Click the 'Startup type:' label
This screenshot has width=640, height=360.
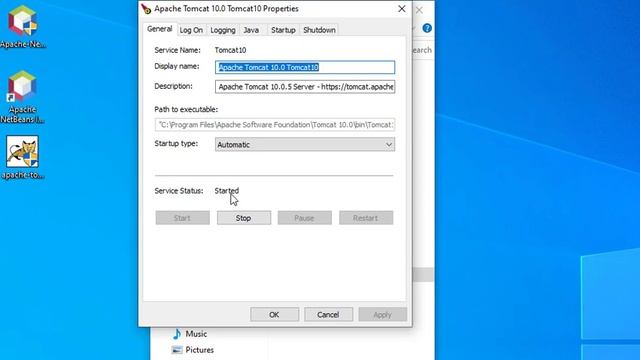point(176,144)
